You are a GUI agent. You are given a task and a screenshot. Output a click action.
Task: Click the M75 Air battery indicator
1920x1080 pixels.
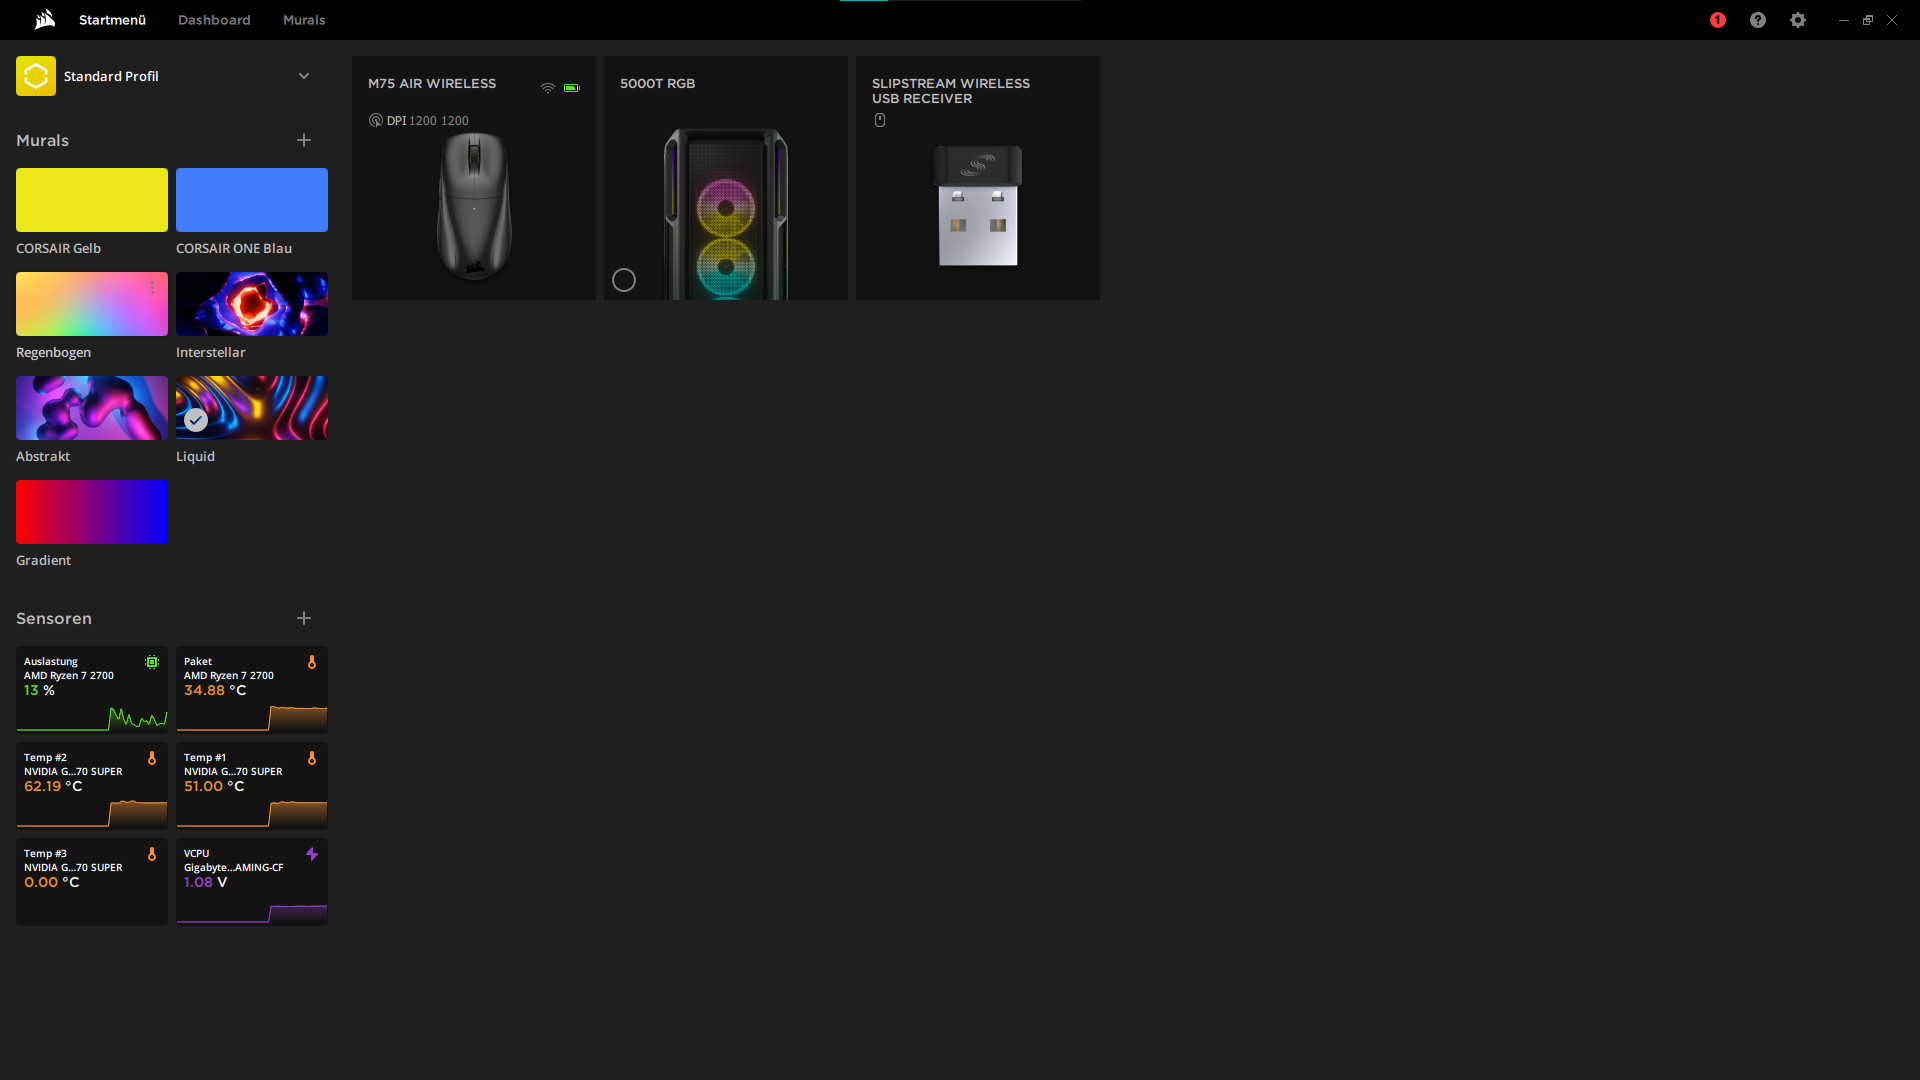571,88
